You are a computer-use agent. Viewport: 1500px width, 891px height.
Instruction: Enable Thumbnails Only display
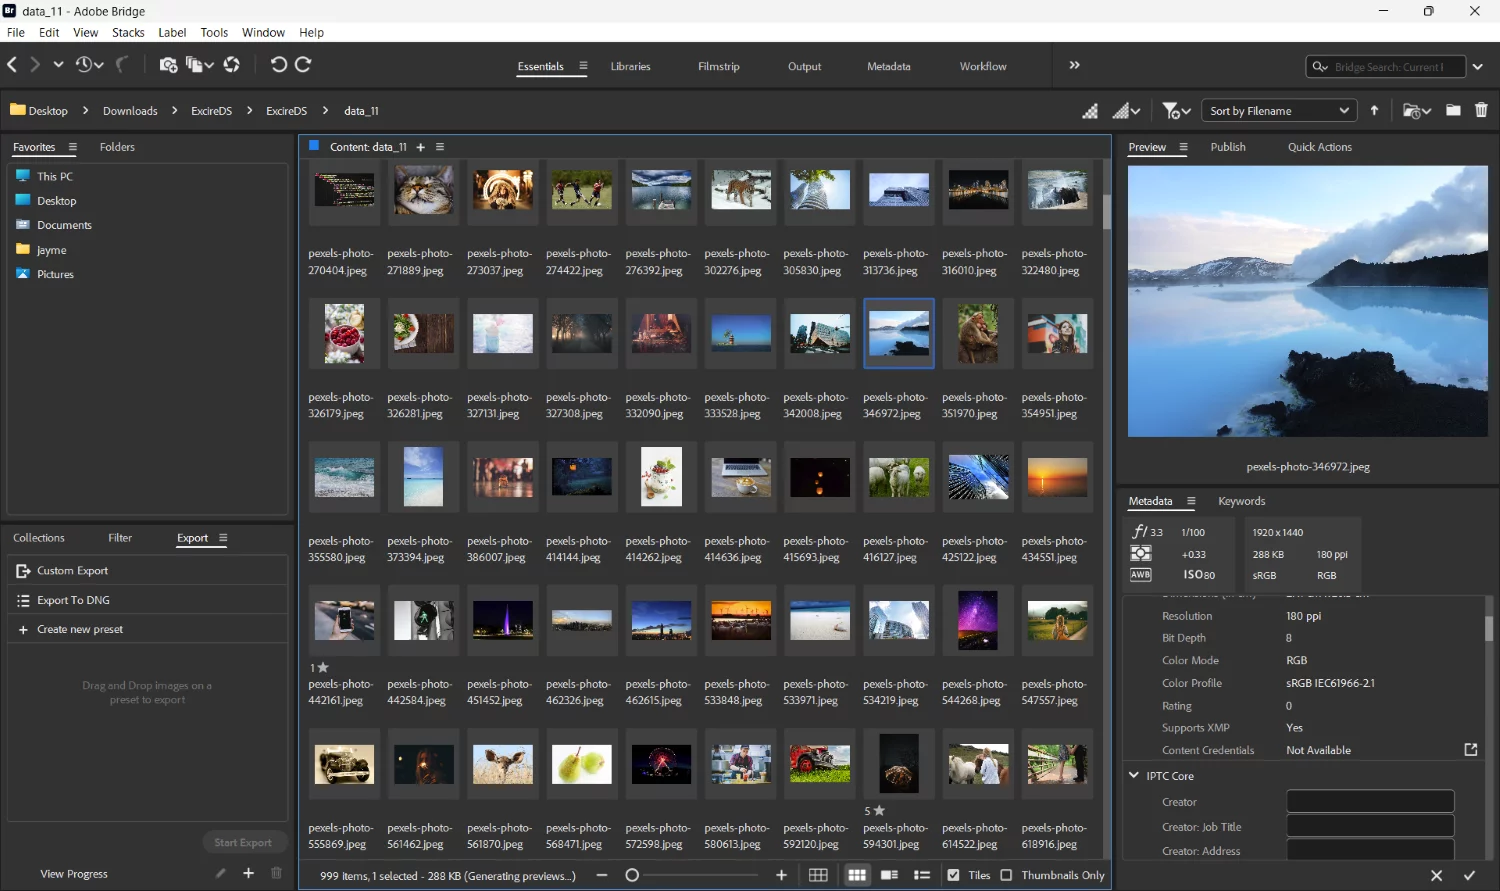(1005, 874)
